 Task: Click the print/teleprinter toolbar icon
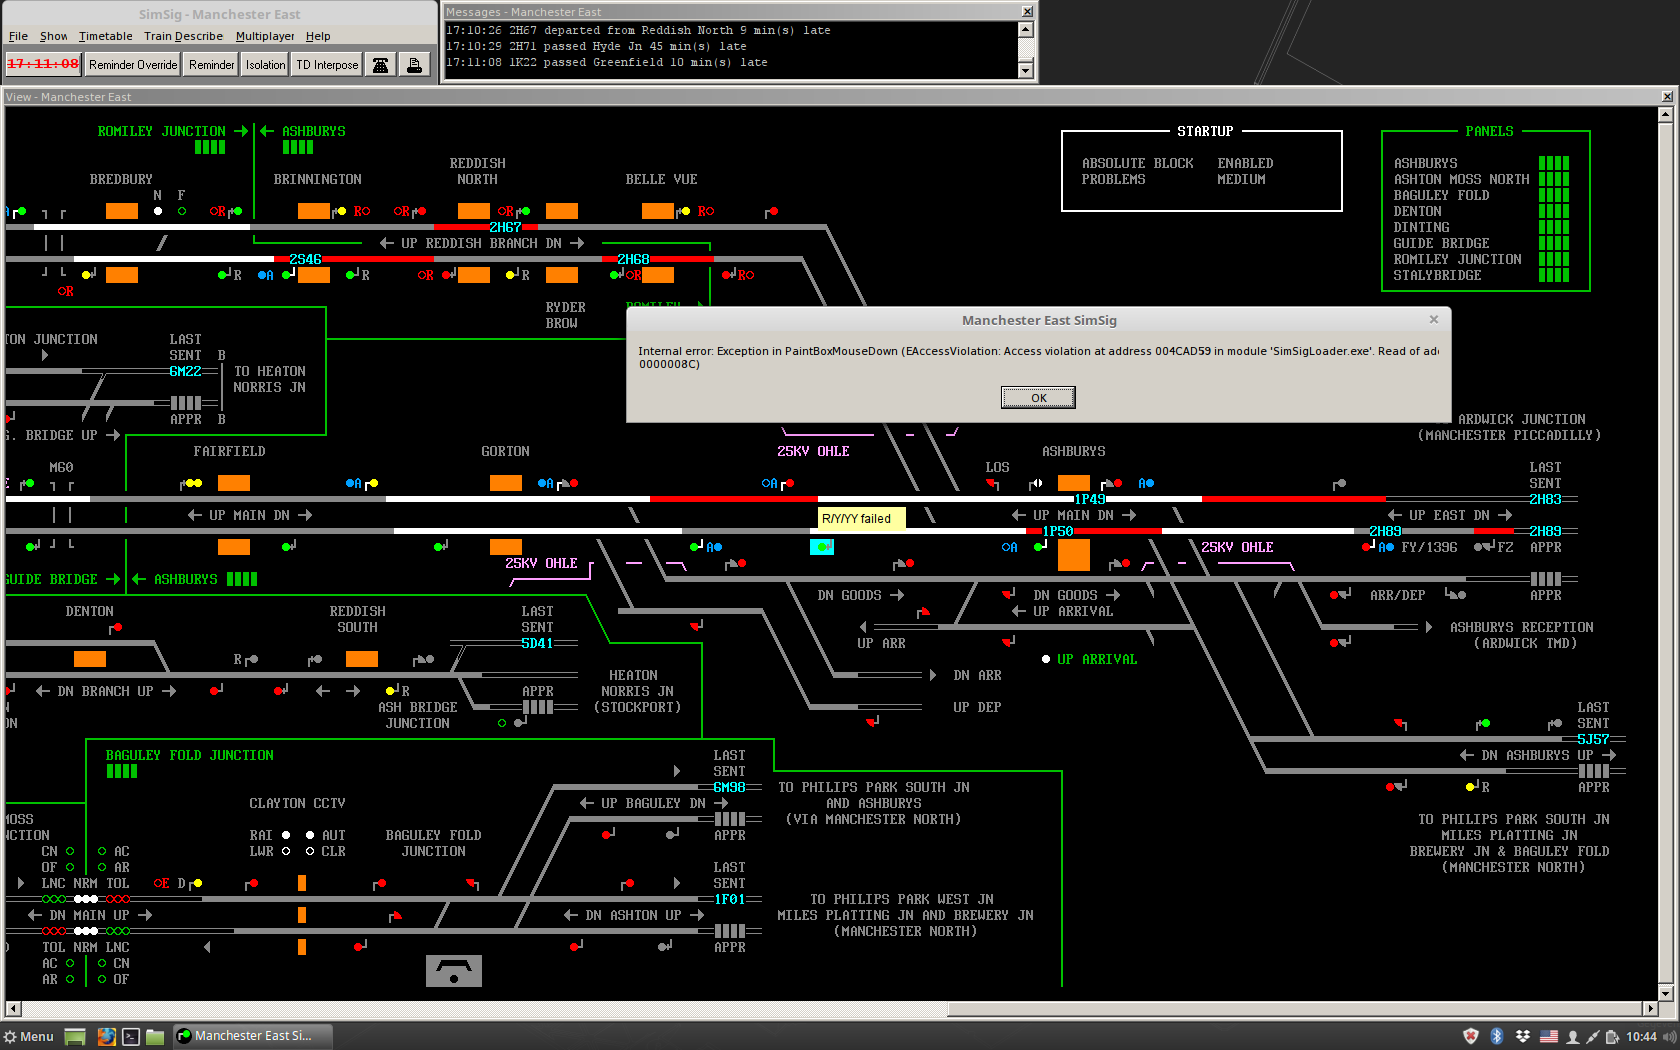click(414, 65)
